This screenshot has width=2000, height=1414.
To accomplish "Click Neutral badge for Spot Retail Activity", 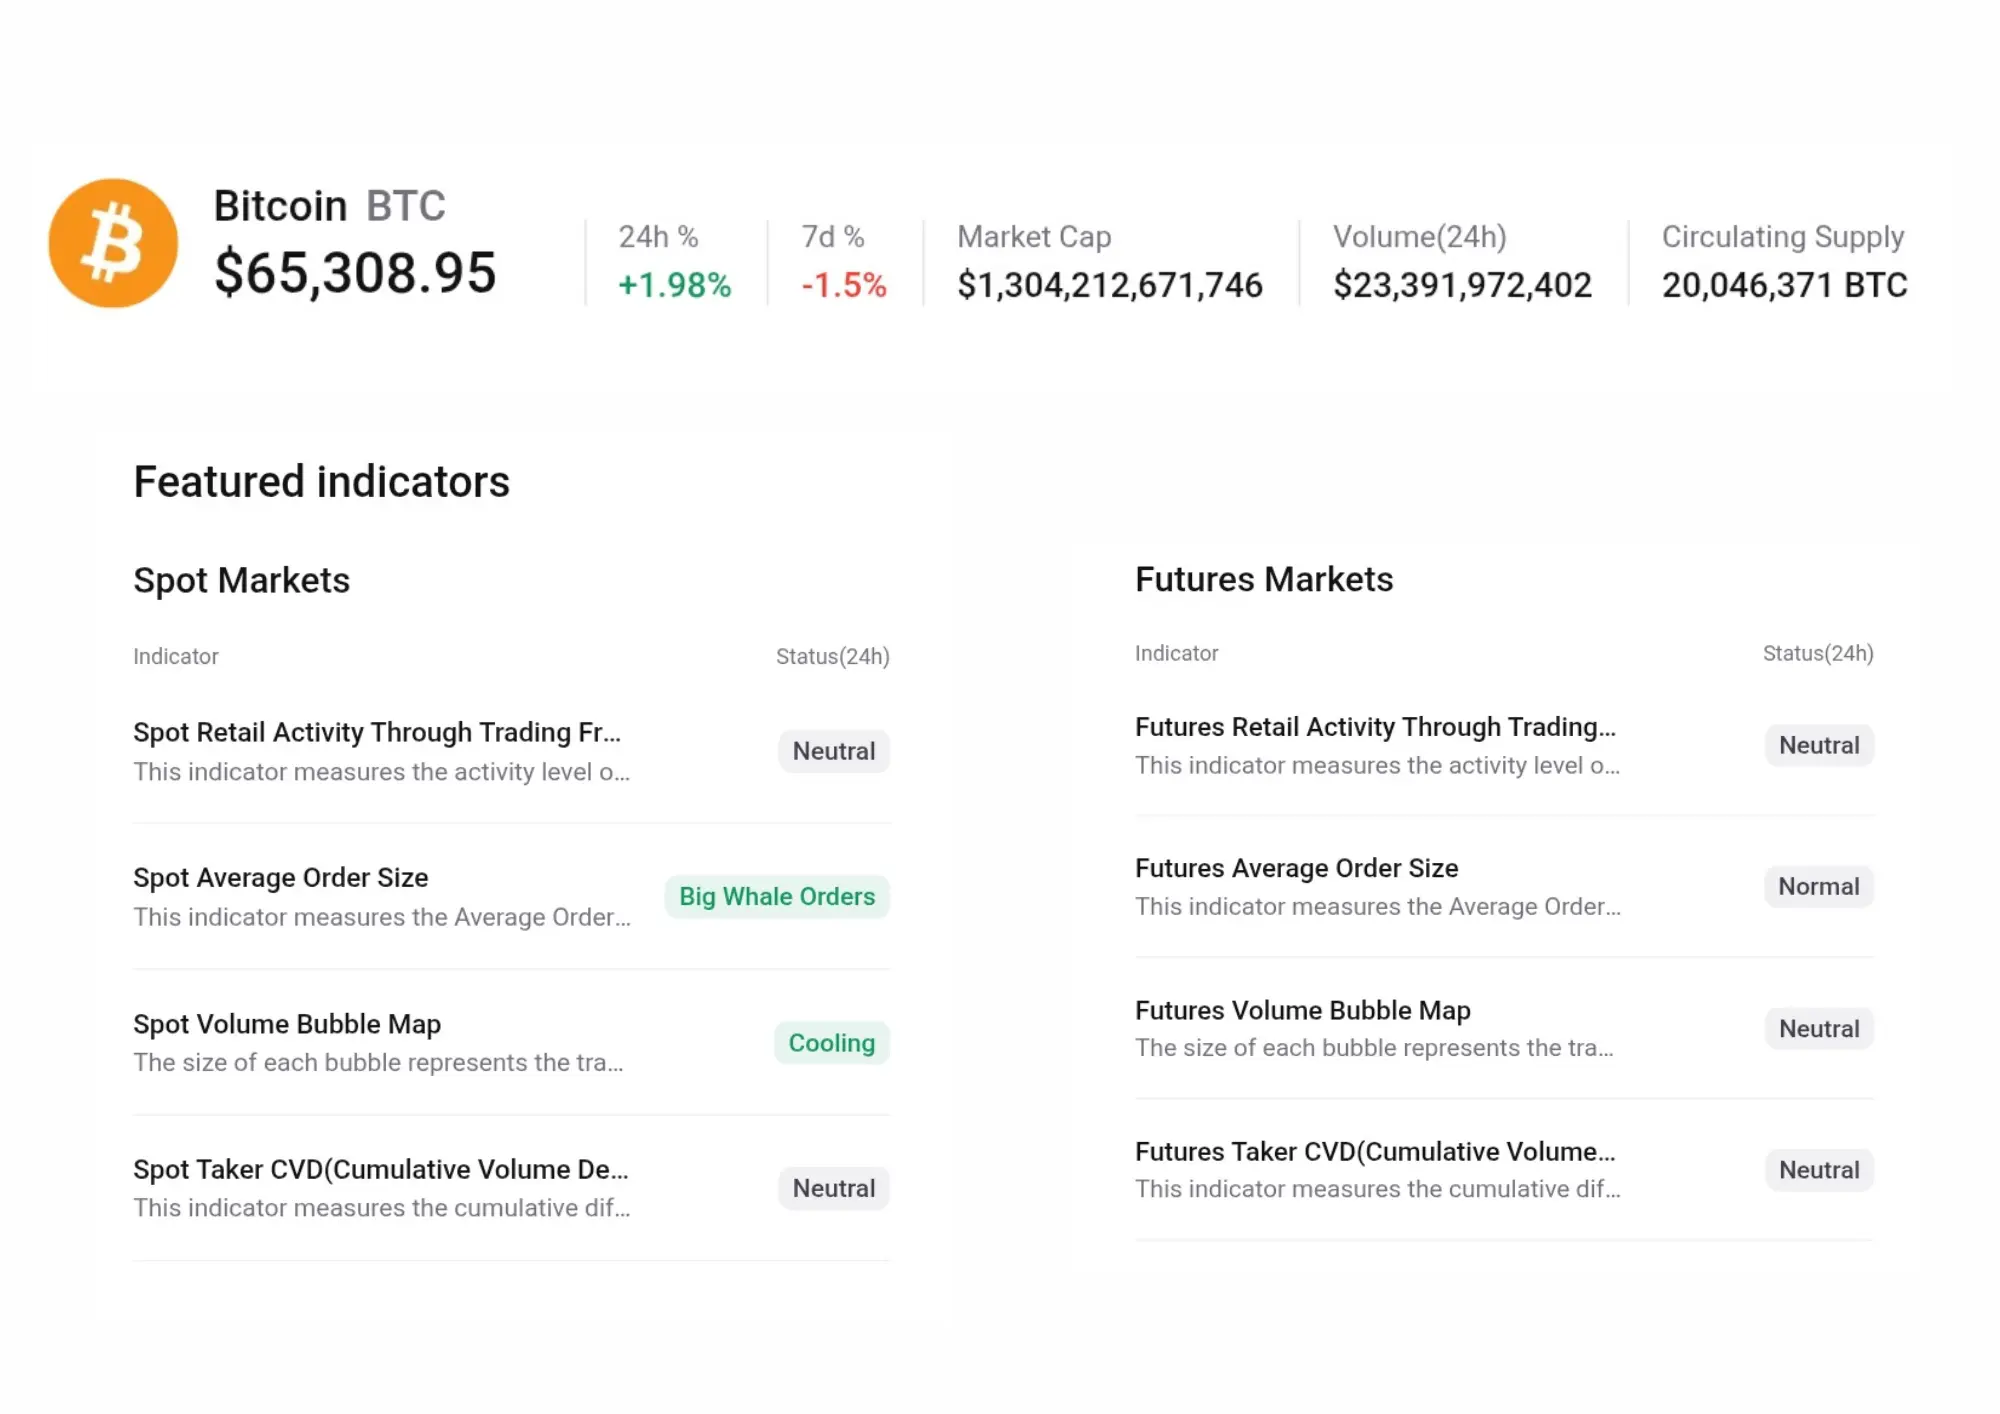I will [834, 751].
